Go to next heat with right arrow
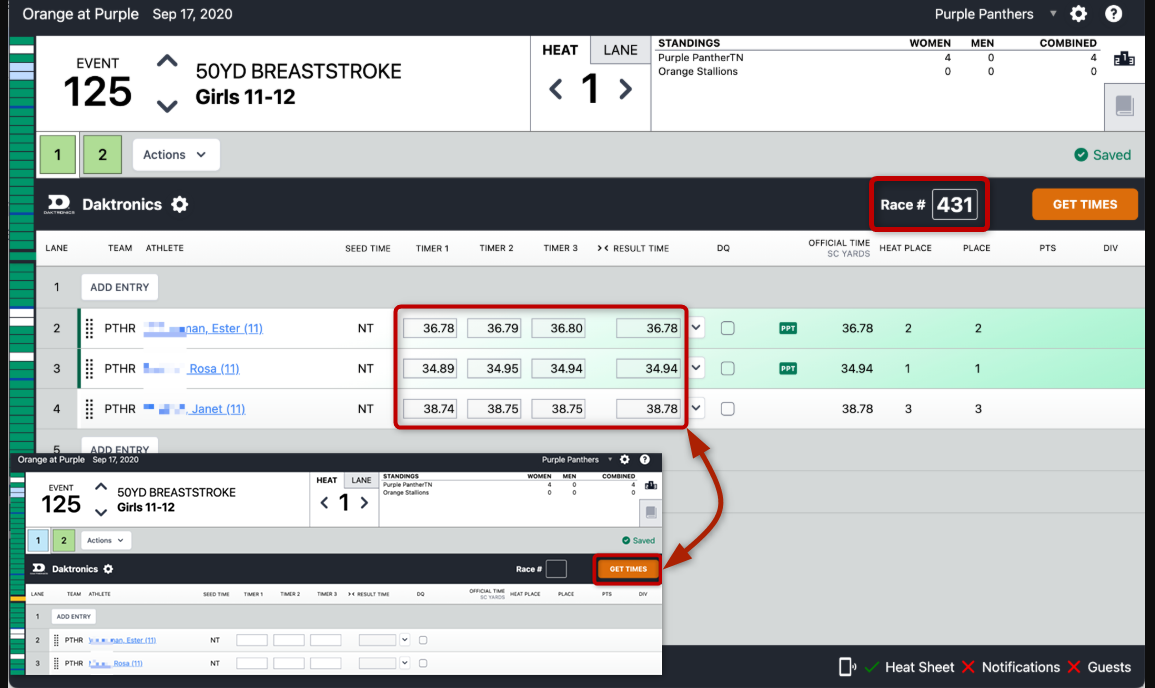 pos(626,89)
